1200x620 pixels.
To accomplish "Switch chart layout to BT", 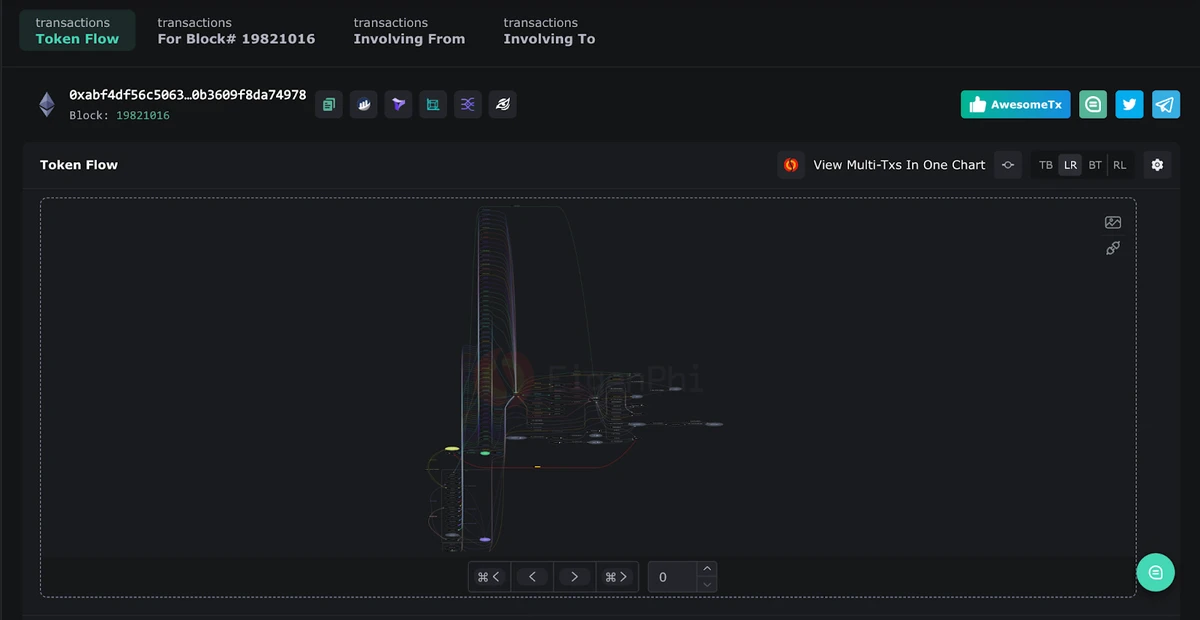I will (1095, 165).
